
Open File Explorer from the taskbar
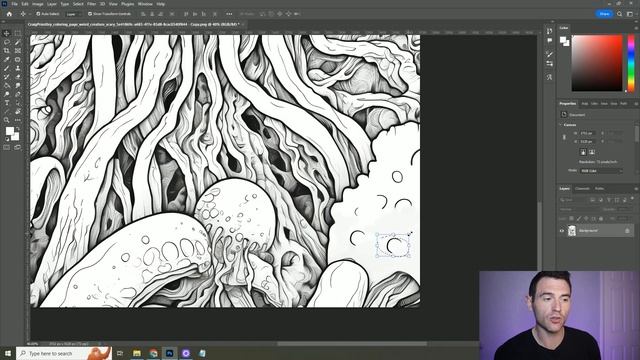[x=137, y=353]
